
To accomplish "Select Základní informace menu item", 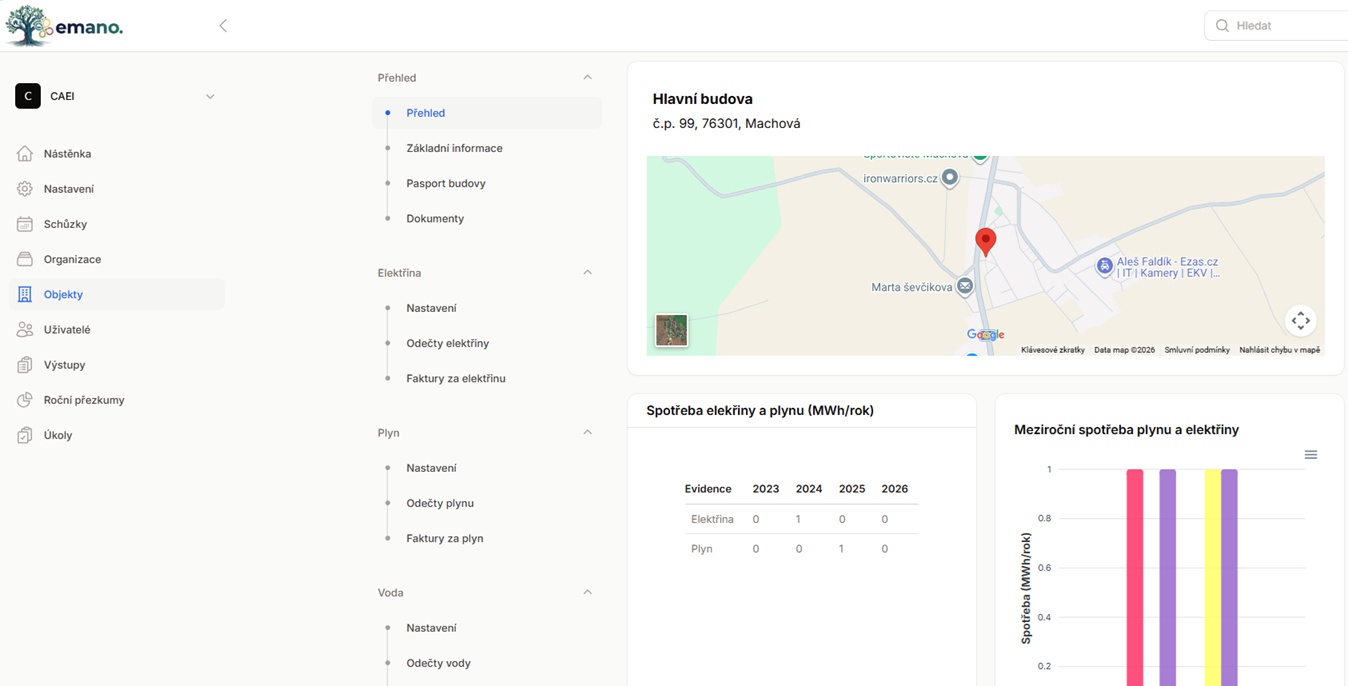I will (x=454, y=148).
